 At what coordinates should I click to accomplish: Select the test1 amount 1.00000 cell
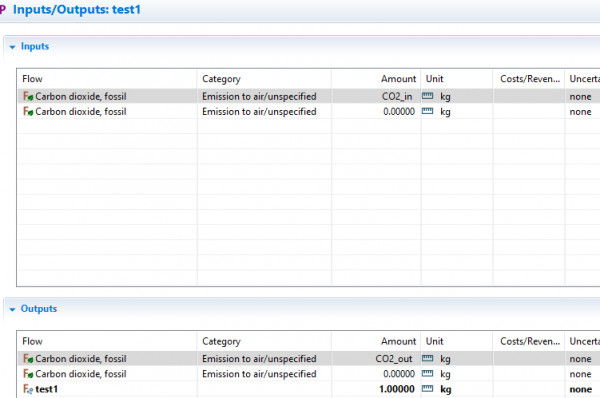(376, 389)
